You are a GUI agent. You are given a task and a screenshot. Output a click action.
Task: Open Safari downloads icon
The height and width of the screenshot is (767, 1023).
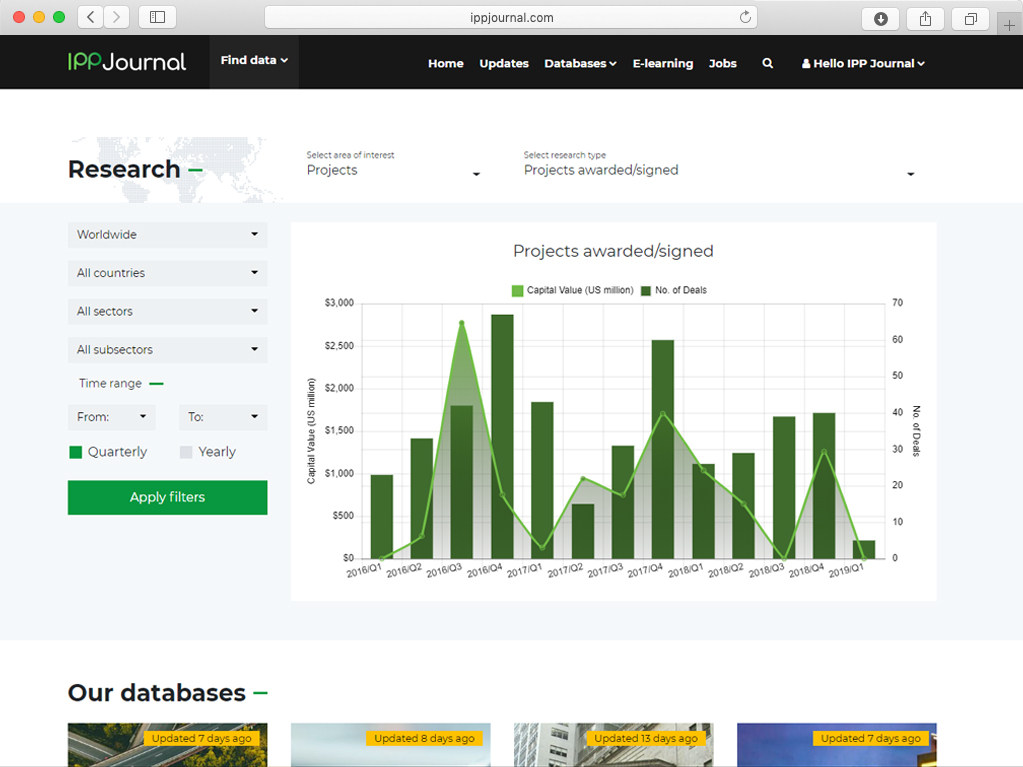pos(880,18)
